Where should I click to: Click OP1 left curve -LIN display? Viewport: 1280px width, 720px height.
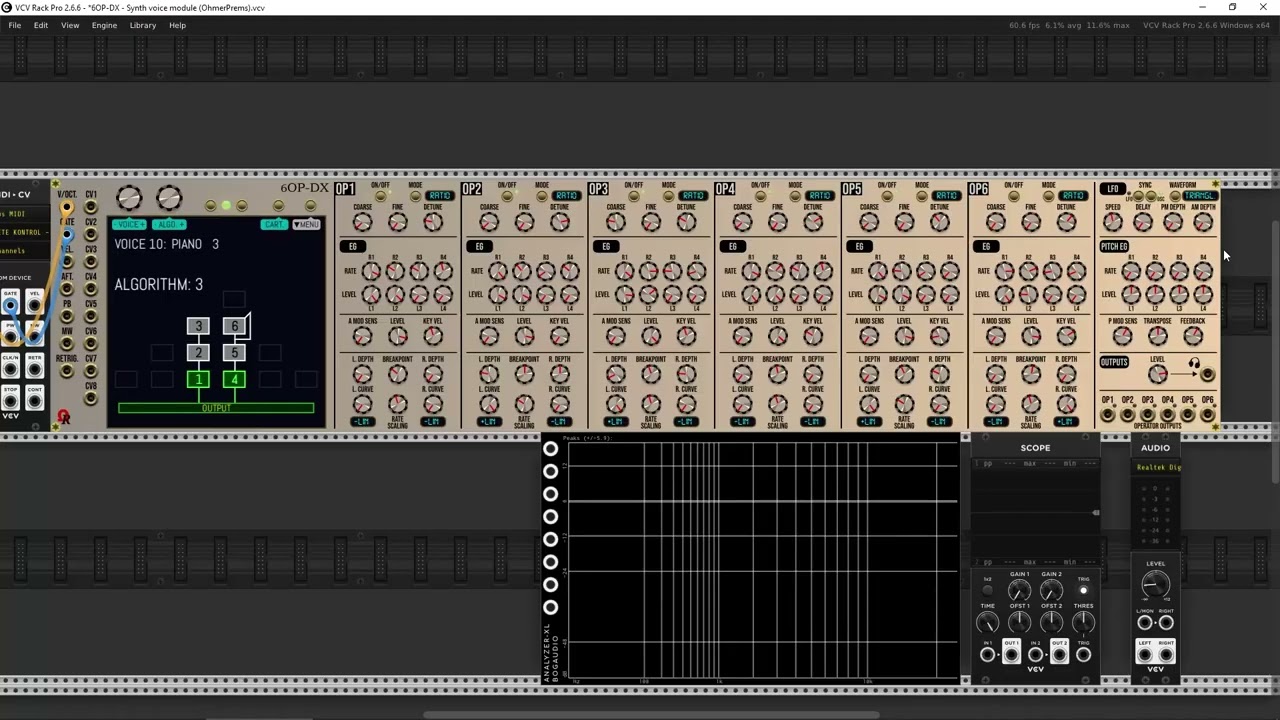[362, 422]
